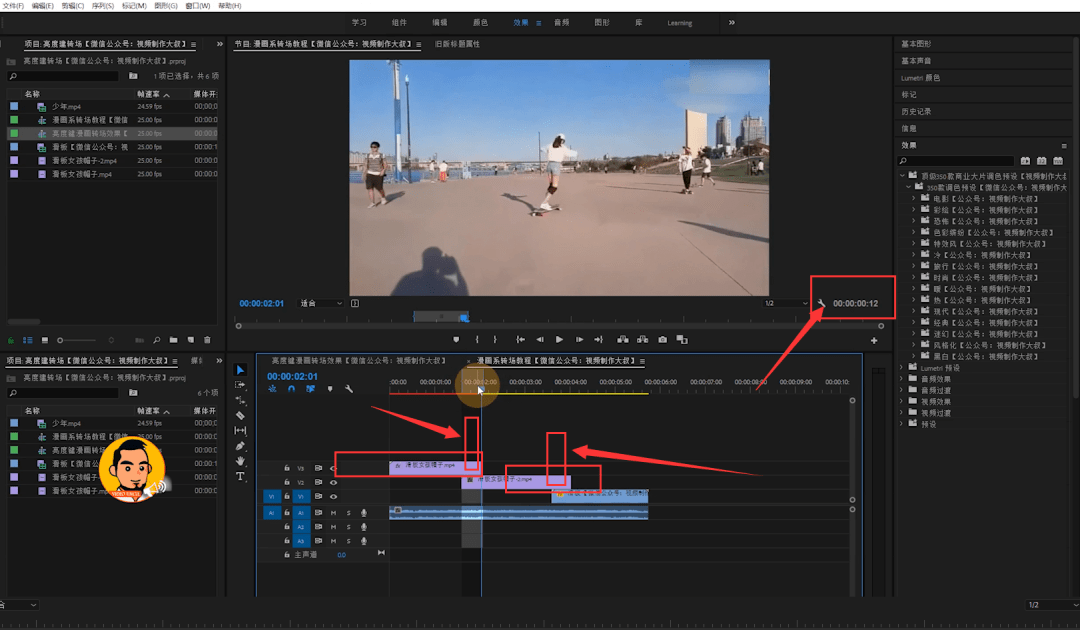Select the Type text tool
Image resolution: width=1080 pixels, height=630 pixels.
(240, 476)
